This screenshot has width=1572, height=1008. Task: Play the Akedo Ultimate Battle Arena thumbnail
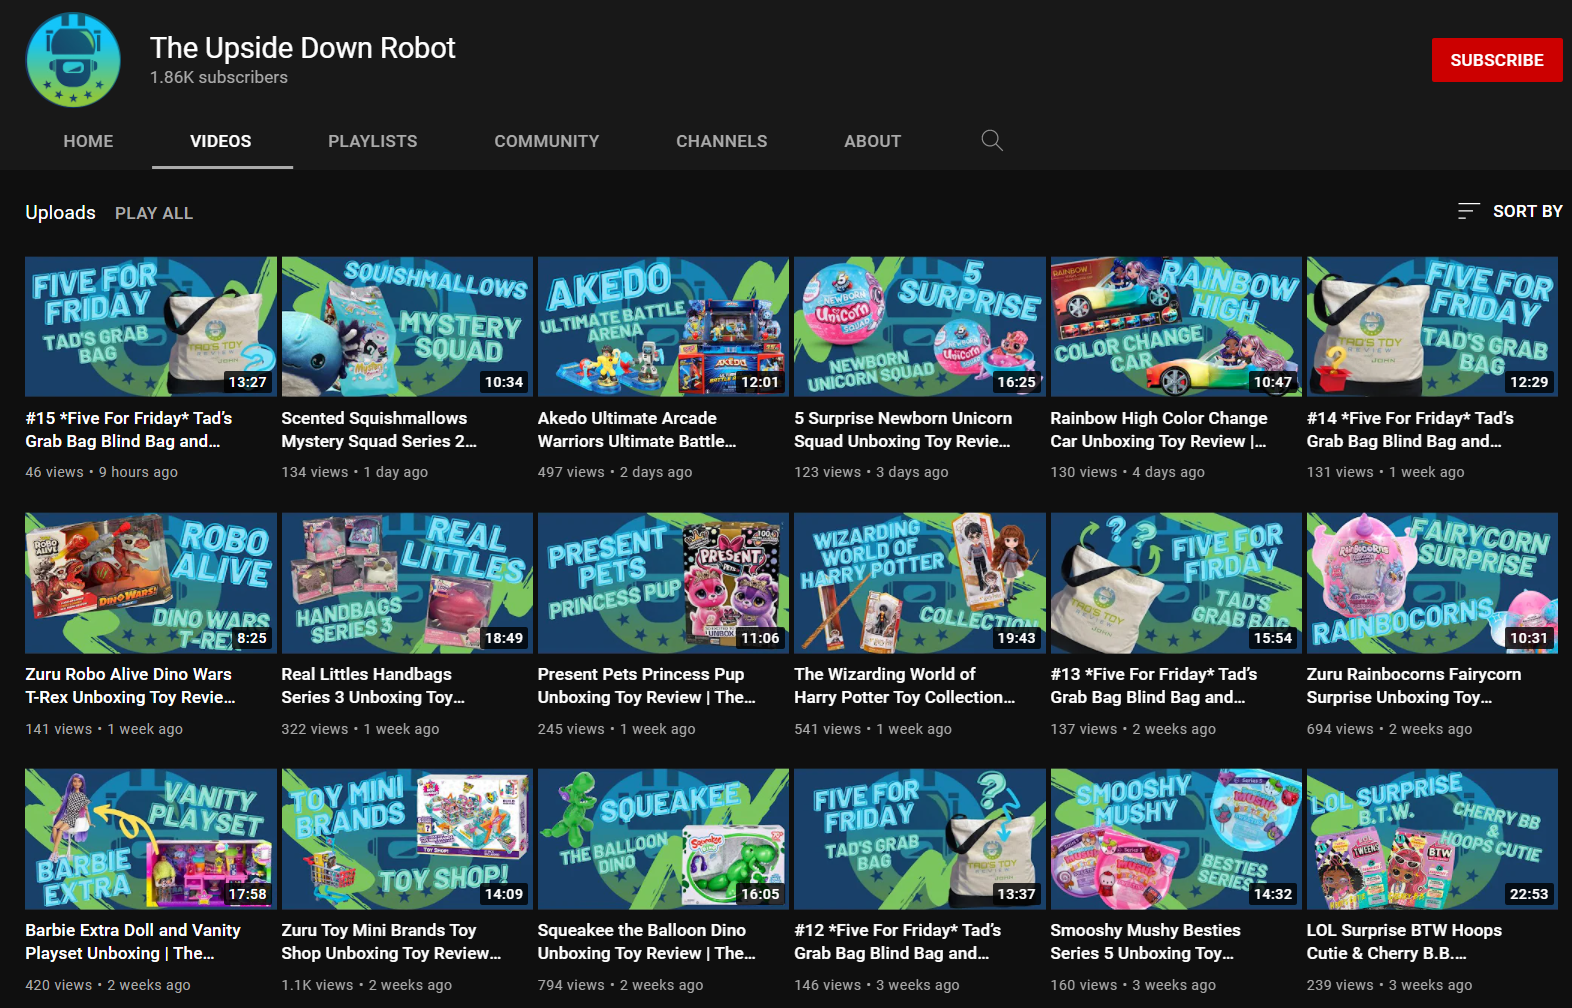(663, 326)
